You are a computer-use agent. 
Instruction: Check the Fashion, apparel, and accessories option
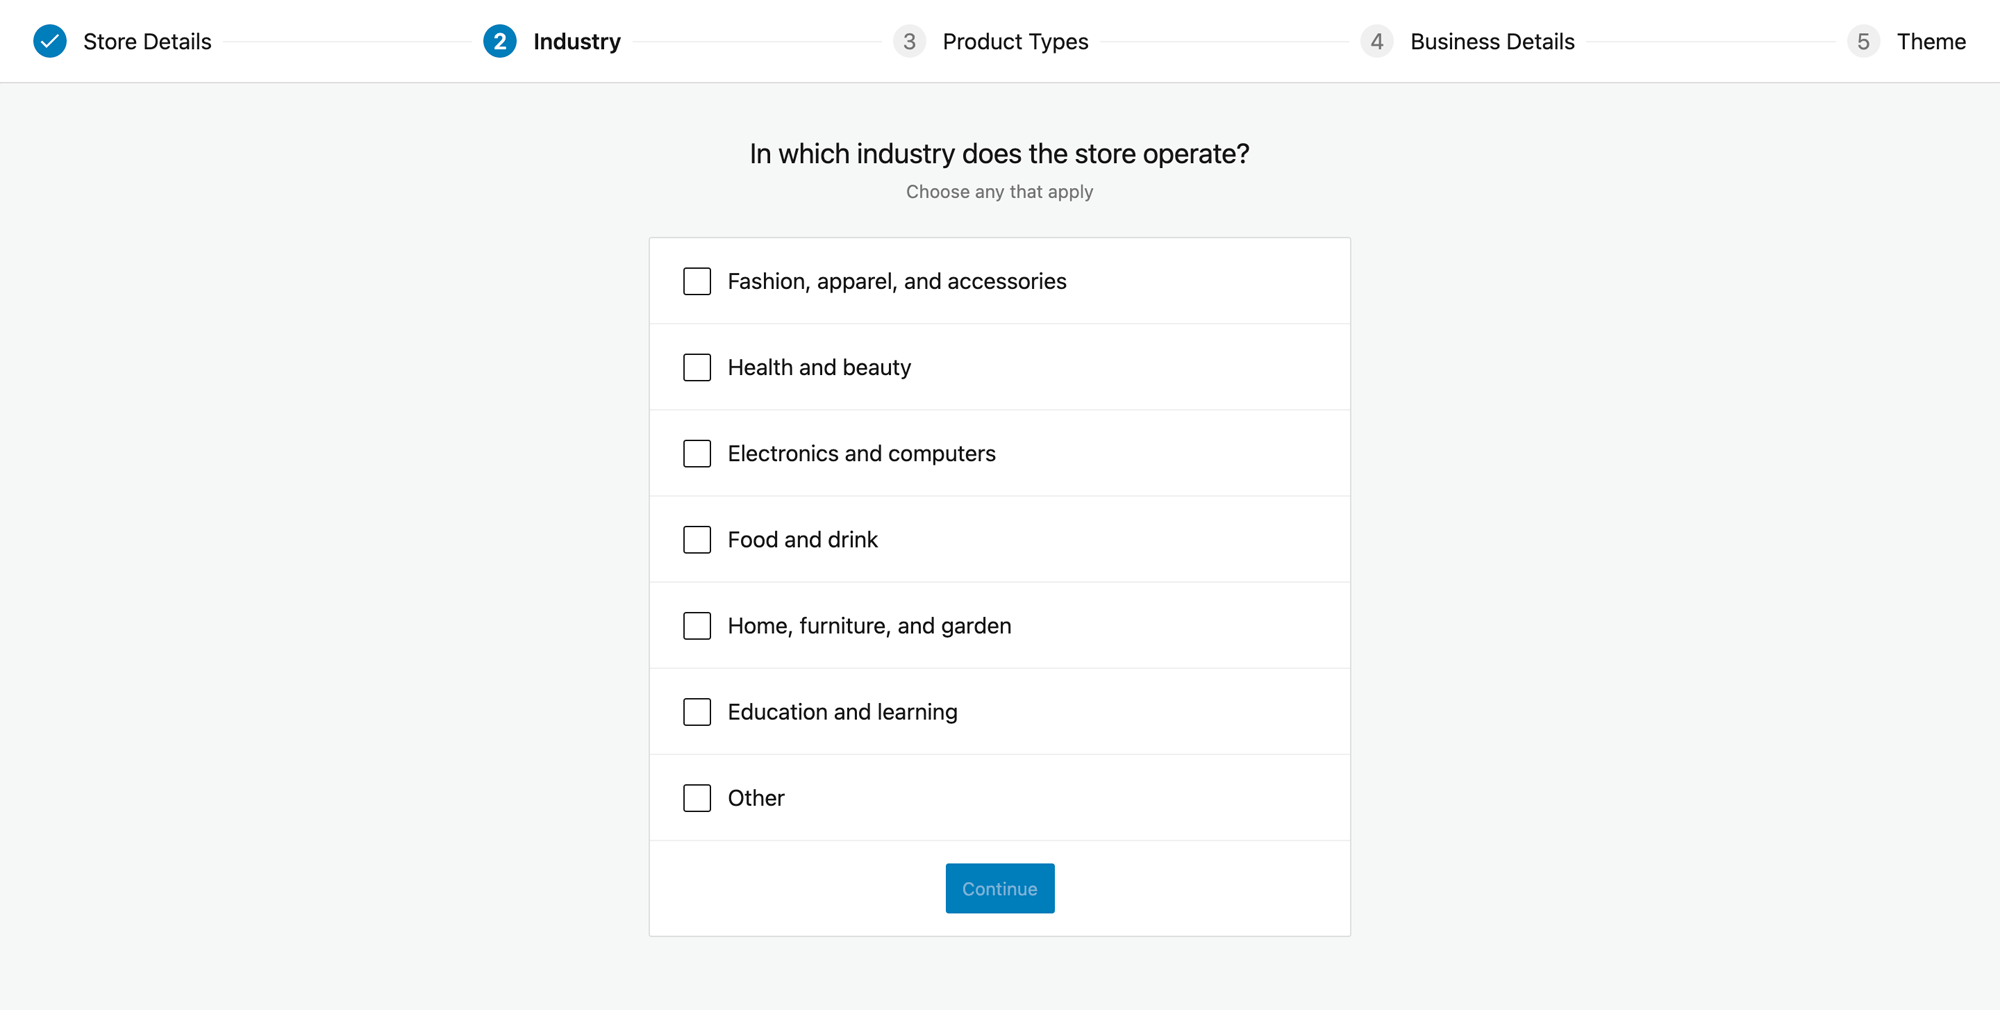pyautogui.click(x=697, y=281)
